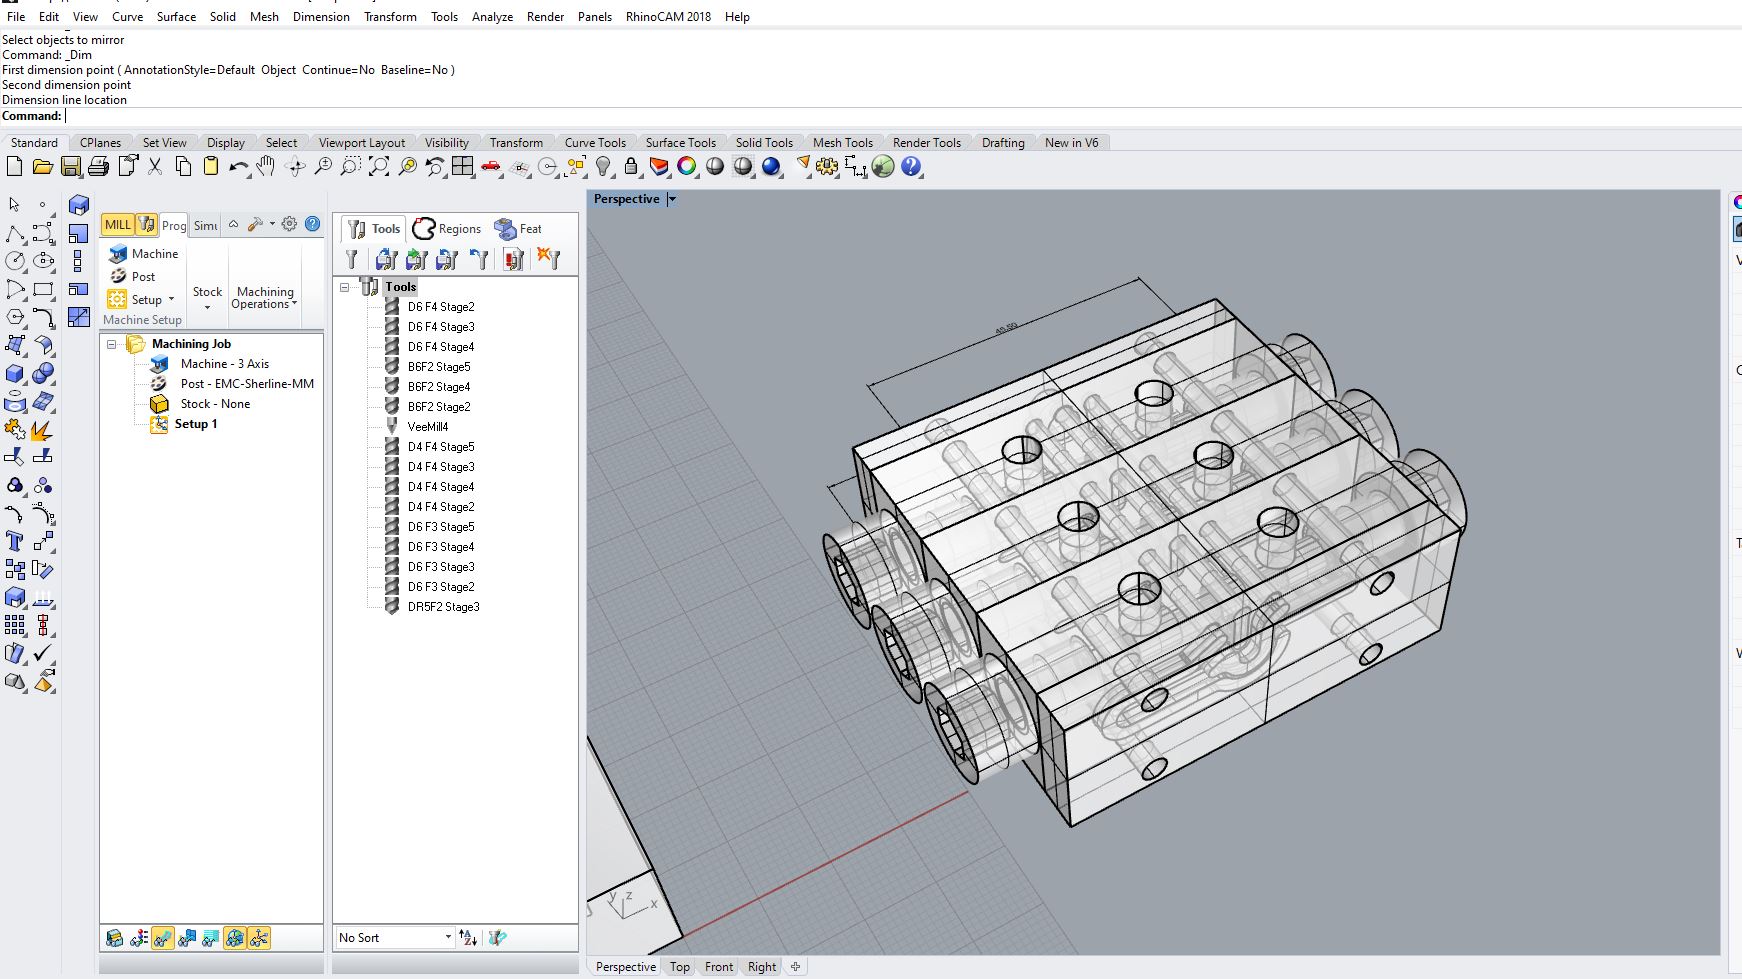Click the color wheel icon
This screenshot has width=1742, height=979.
686,167
